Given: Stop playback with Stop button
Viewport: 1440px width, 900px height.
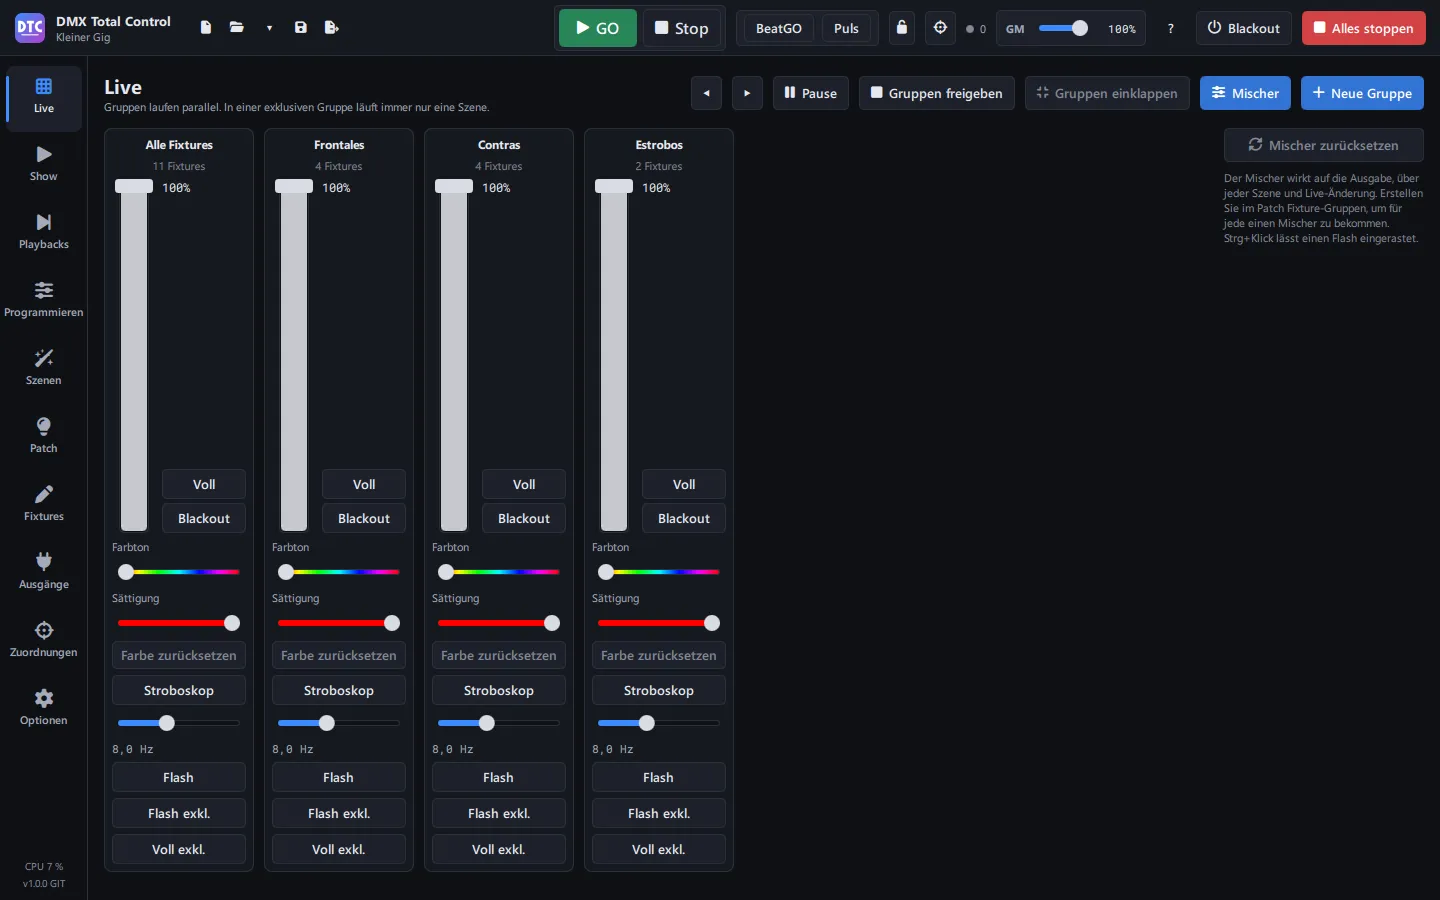Looking at the screenshot, I should pos(682,28).
